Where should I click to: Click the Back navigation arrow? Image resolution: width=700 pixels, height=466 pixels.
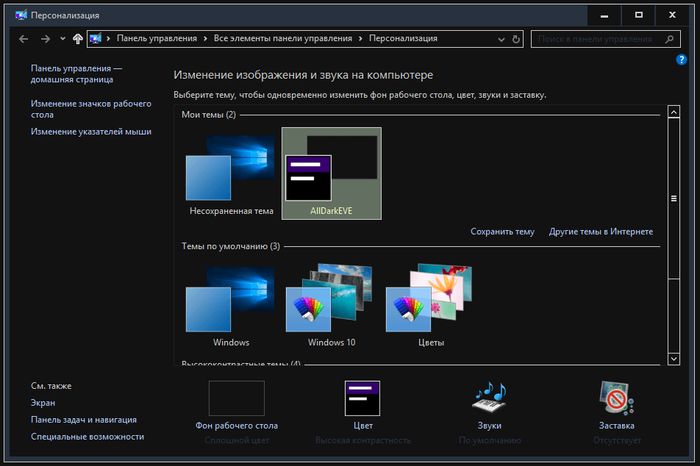pos(24,39)
